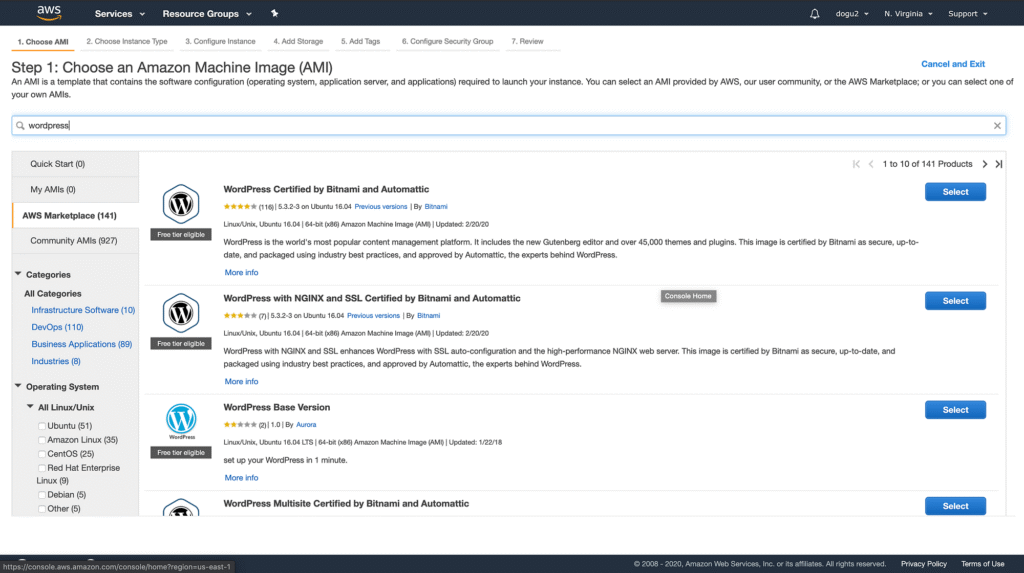Open Previous versions of WordPress with NGINX
This screenshot has width=1024, height=573.
point(373,316)
